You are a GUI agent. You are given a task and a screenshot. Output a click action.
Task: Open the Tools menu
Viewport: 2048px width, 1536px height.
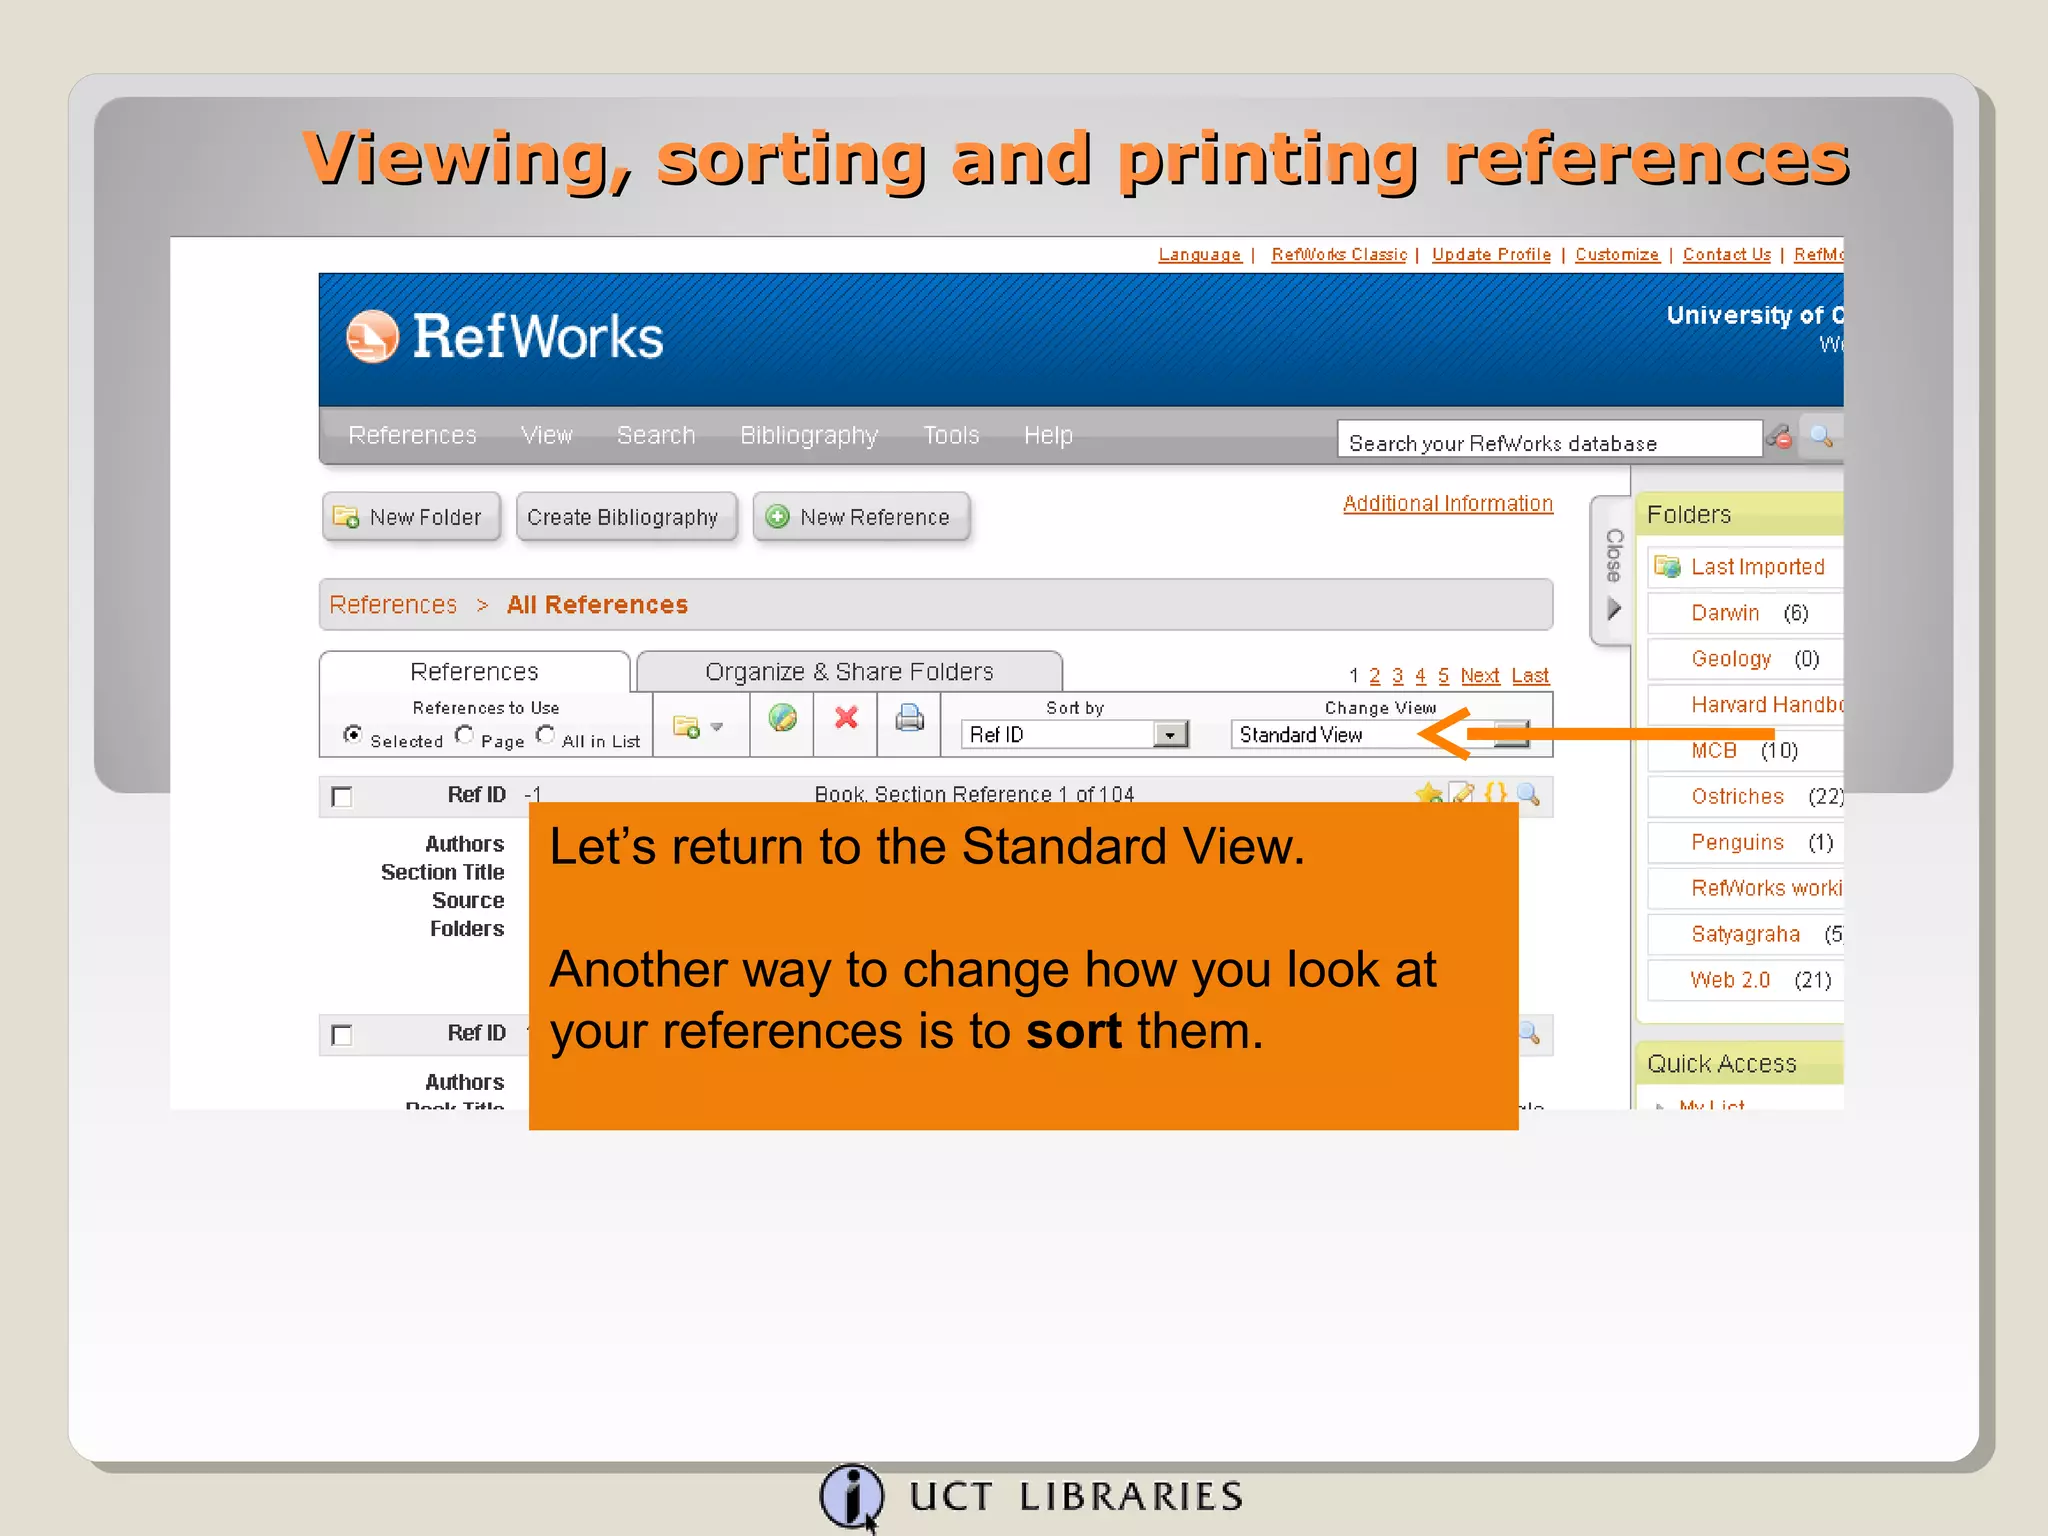[951, 436]
